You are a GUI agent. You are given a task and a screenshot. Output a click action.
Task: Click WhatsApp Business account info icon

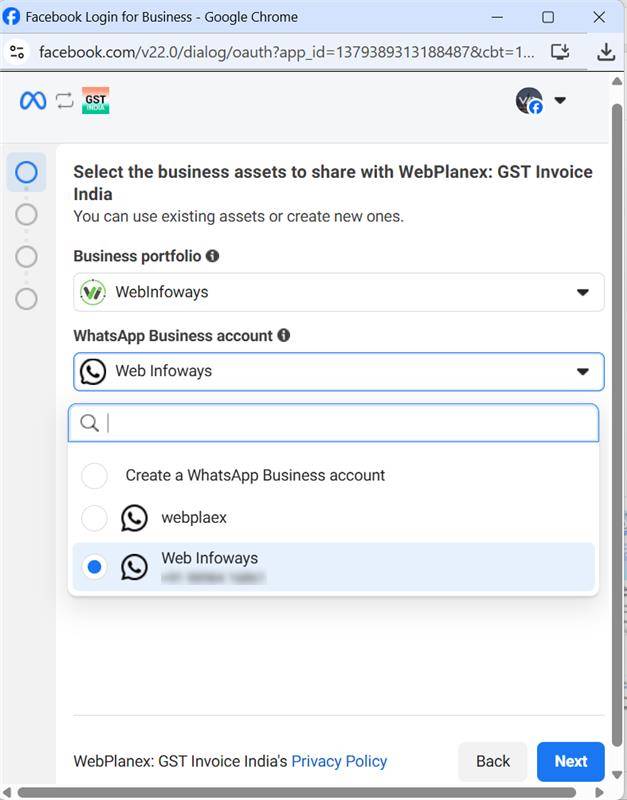[x=284, y=336]
